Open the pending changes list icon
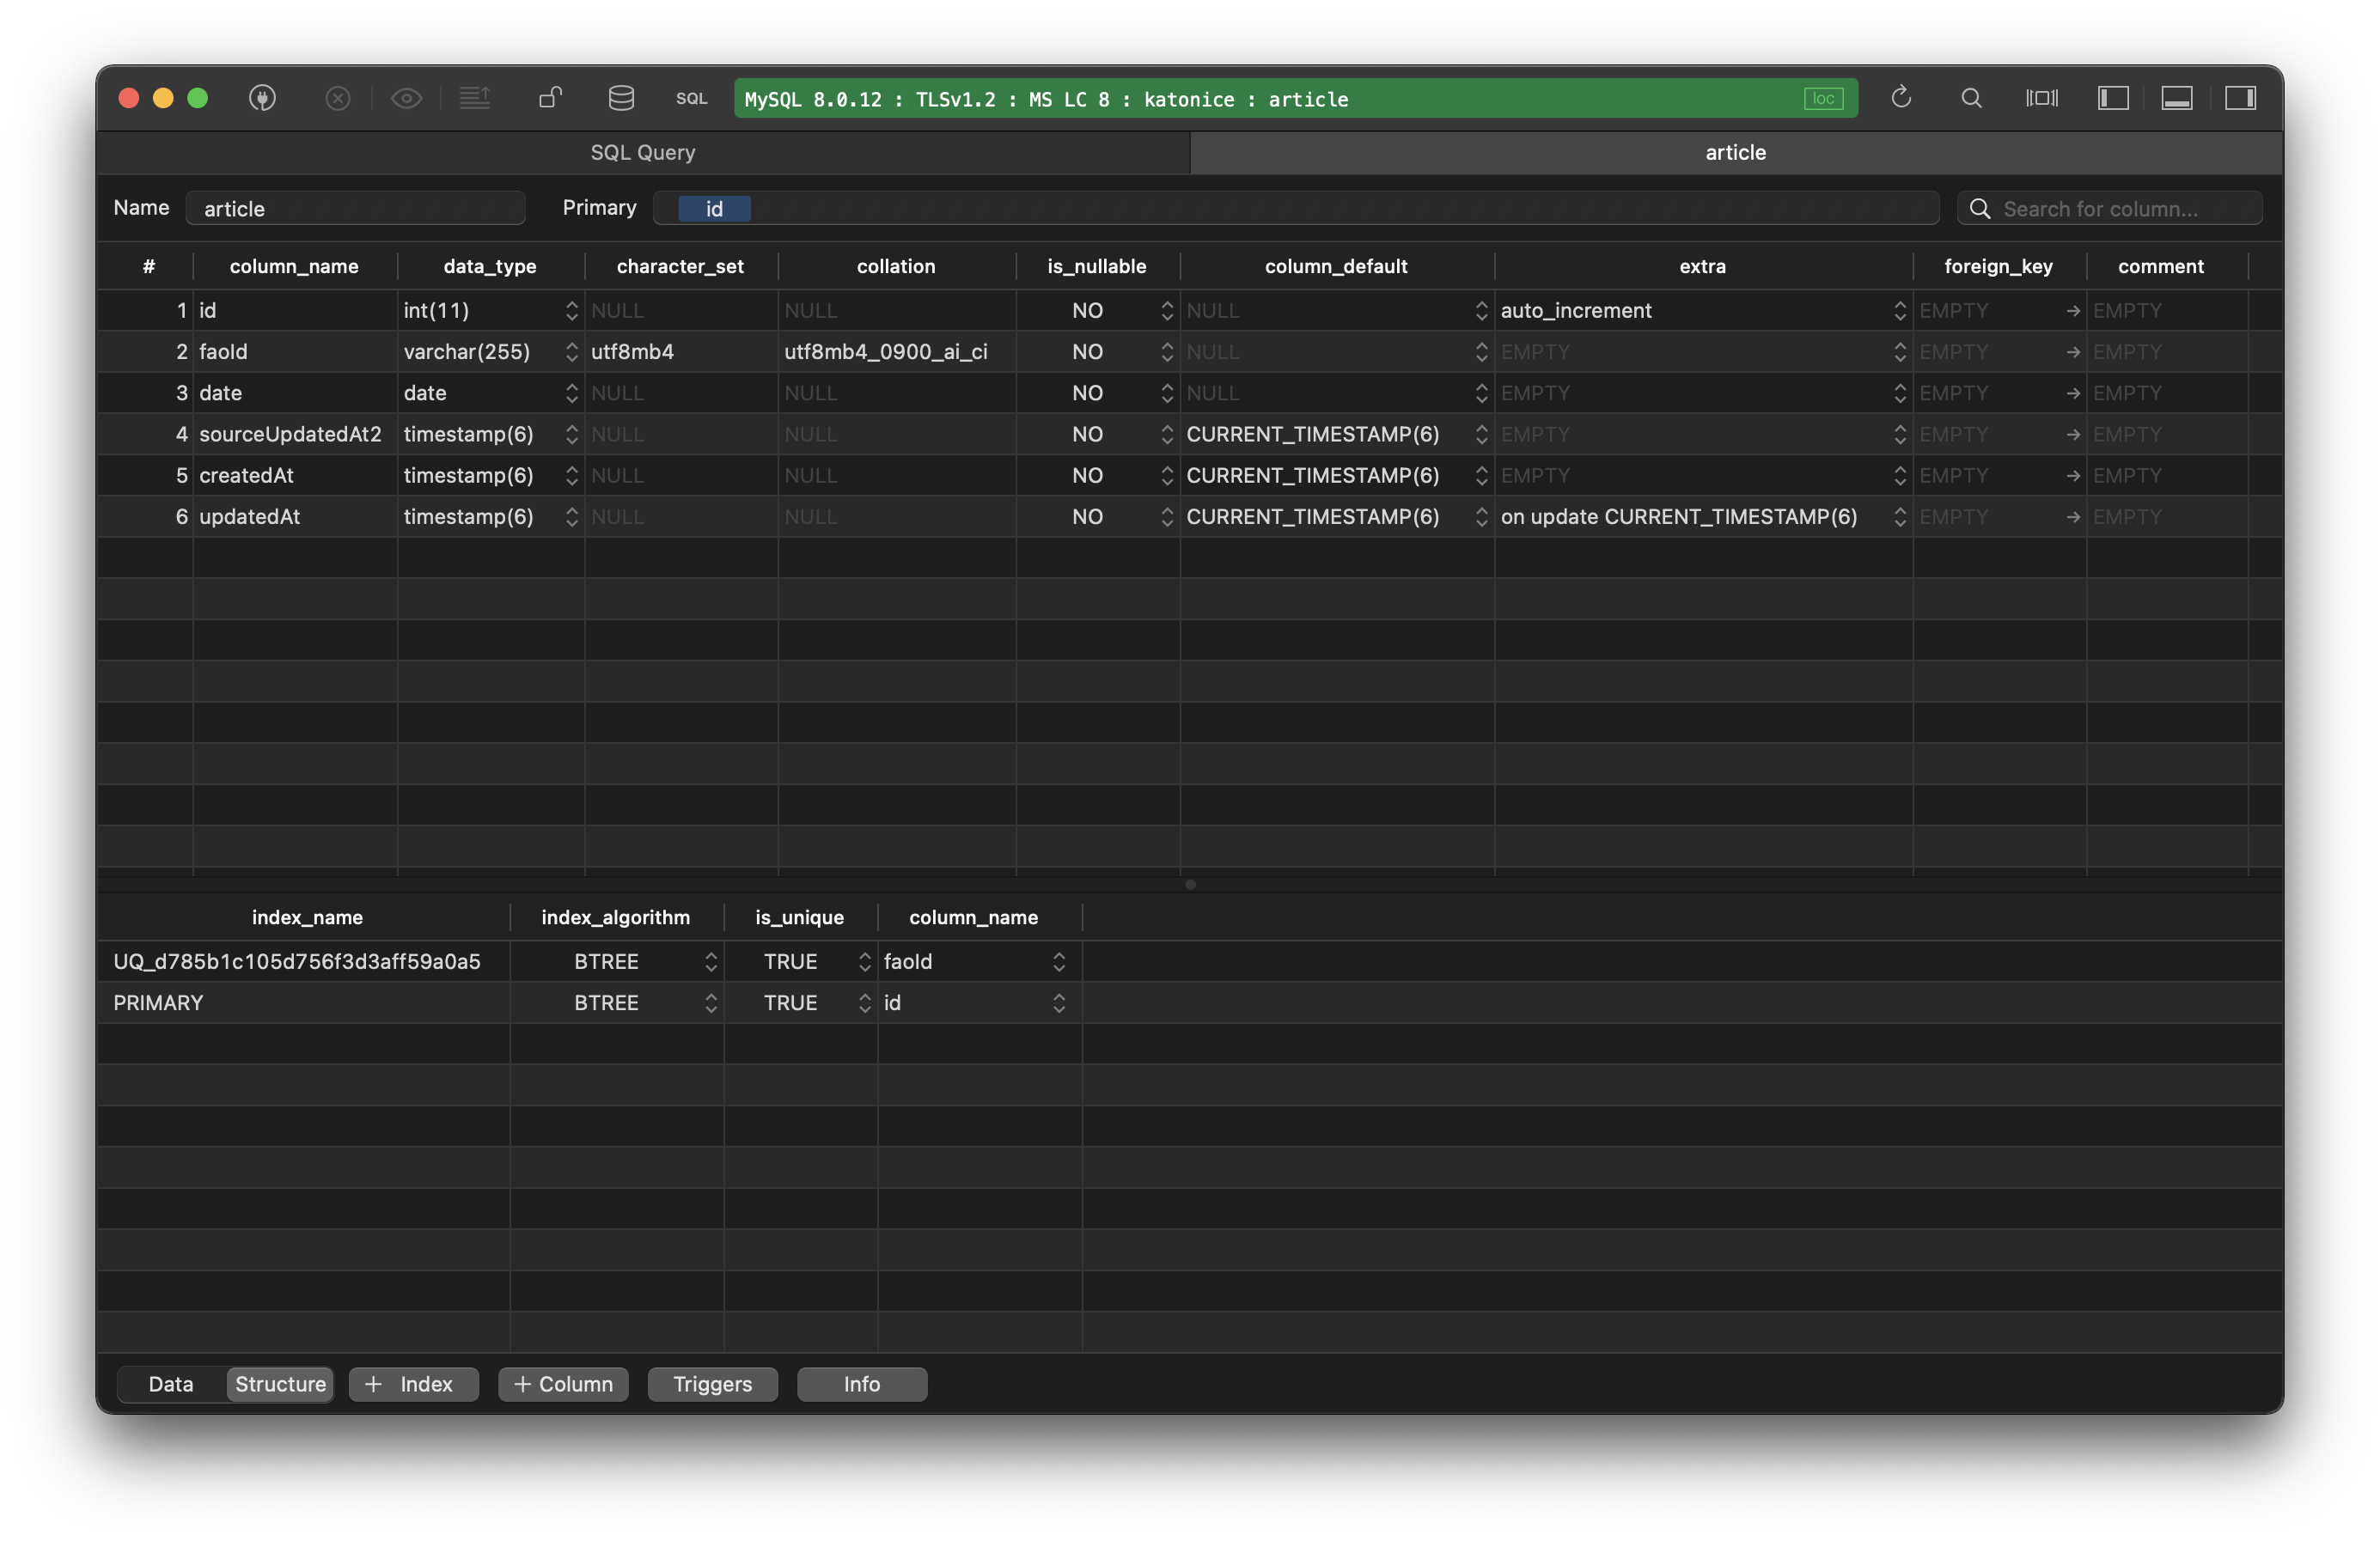2380x1541 pixels. (475, 98)
